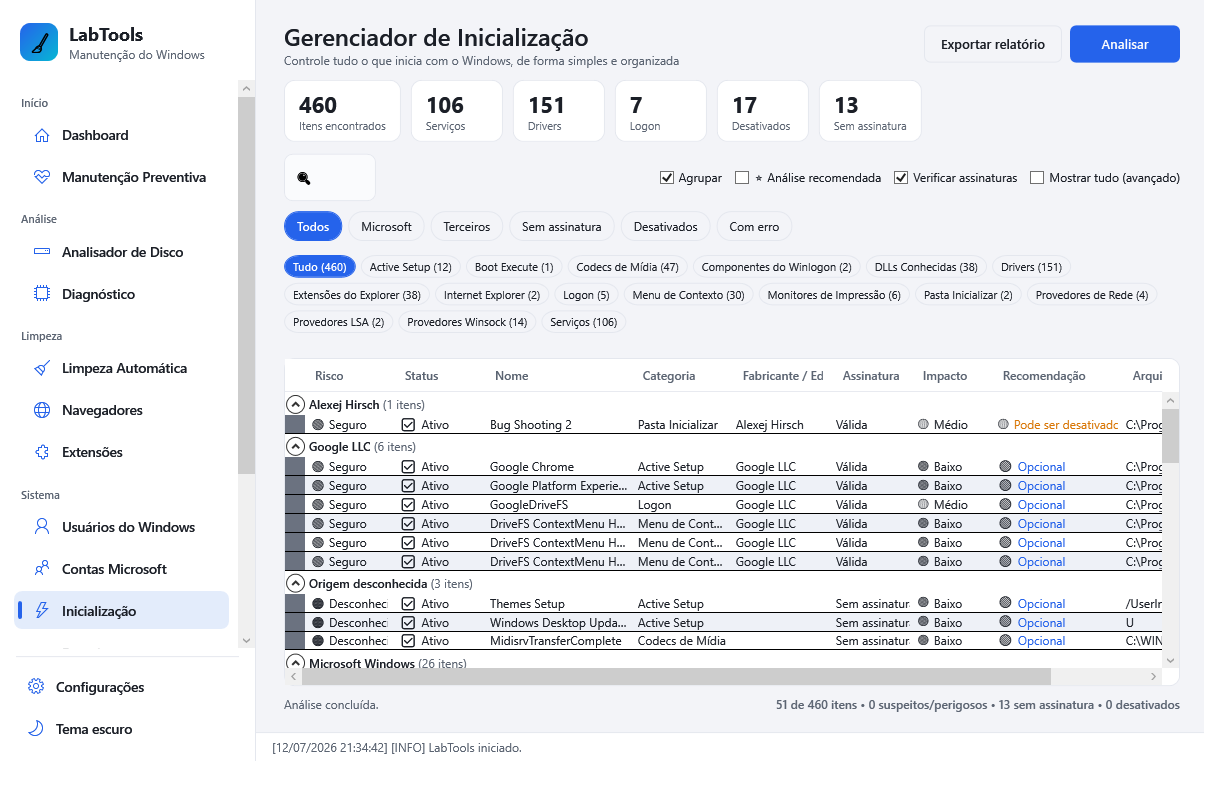Screen dimensions: 1220x800
Task: Enable the Análise recomendada checkbox
Action: tap(742, 178)
